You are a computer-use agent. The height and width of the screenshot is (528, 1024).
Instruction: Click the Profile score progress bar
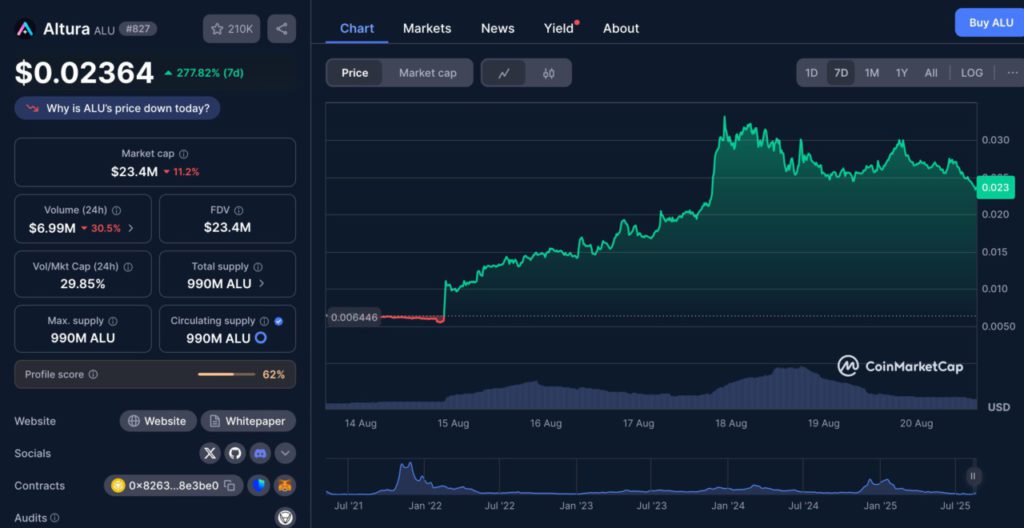click(229, 374)
